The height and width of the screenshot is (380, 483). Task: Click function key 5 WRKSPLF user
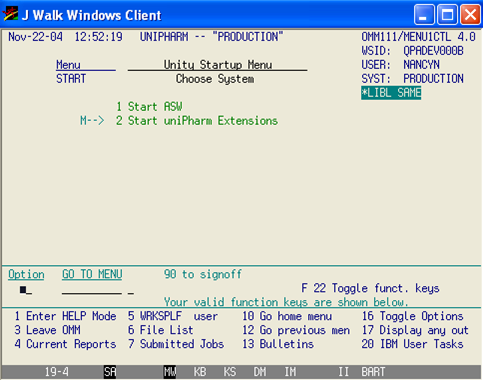point(173,316)
